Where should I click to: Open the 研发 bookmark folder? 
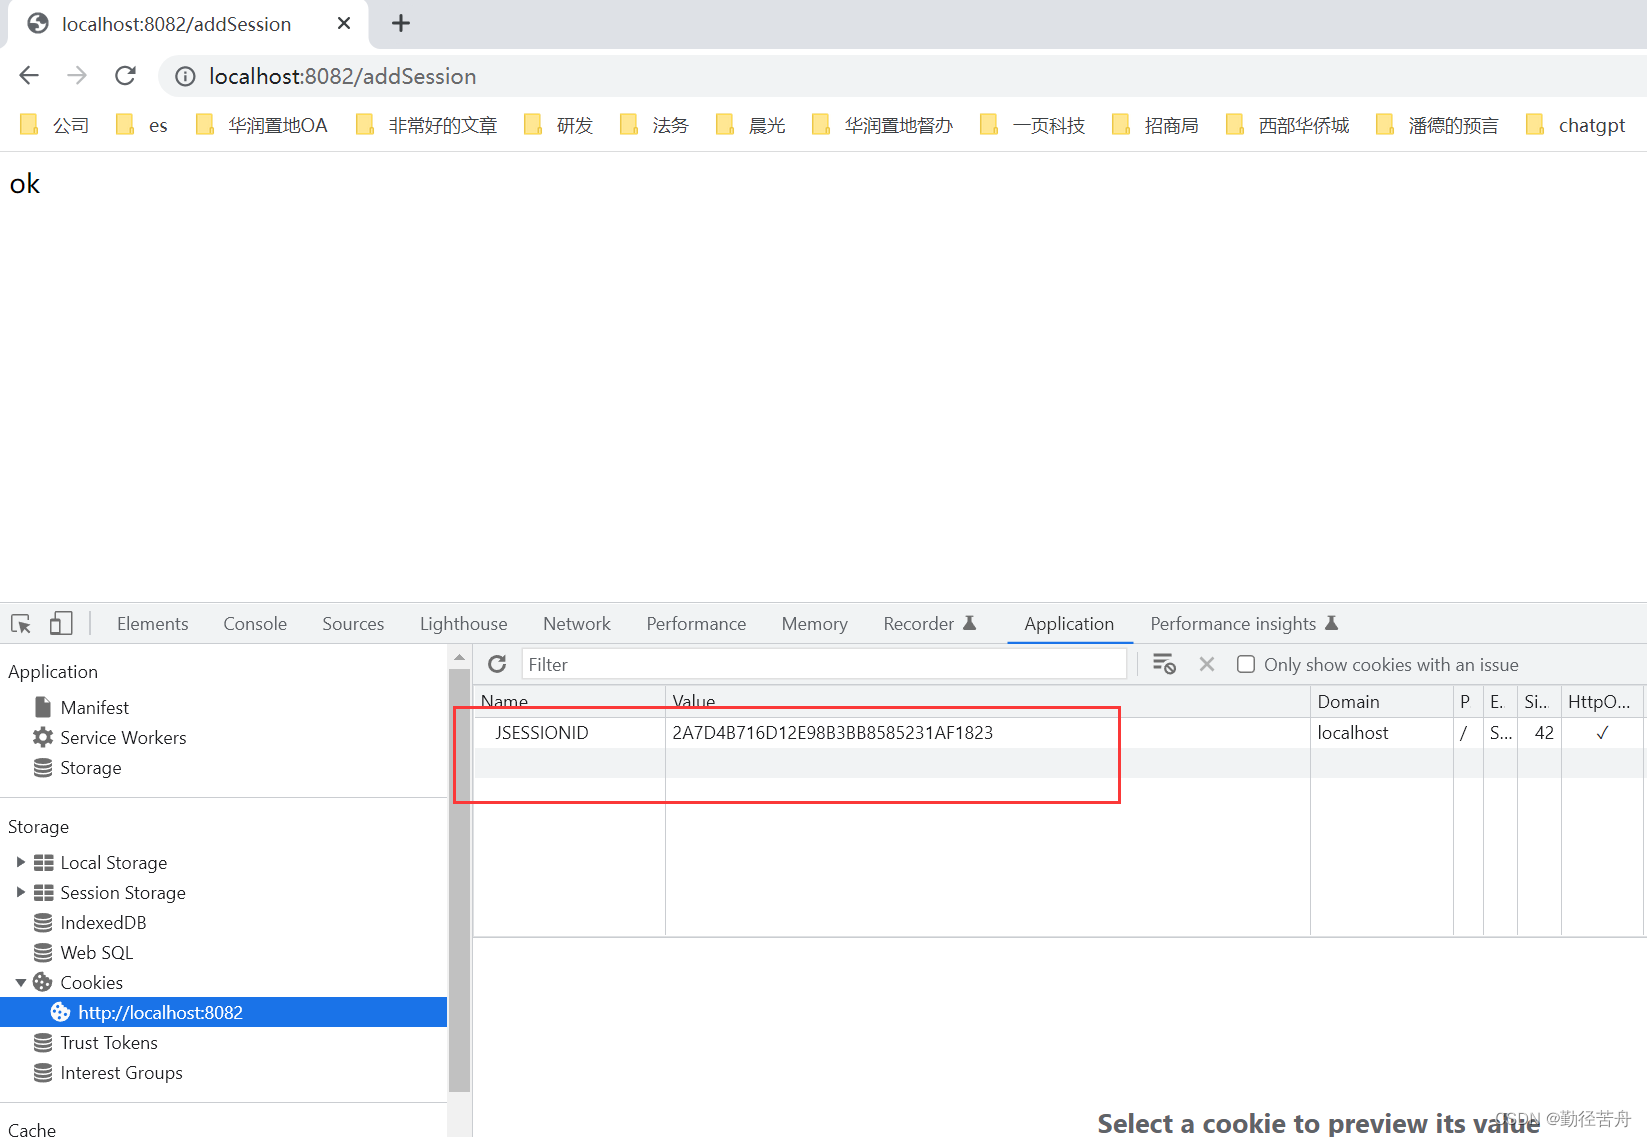pos(559,125)
